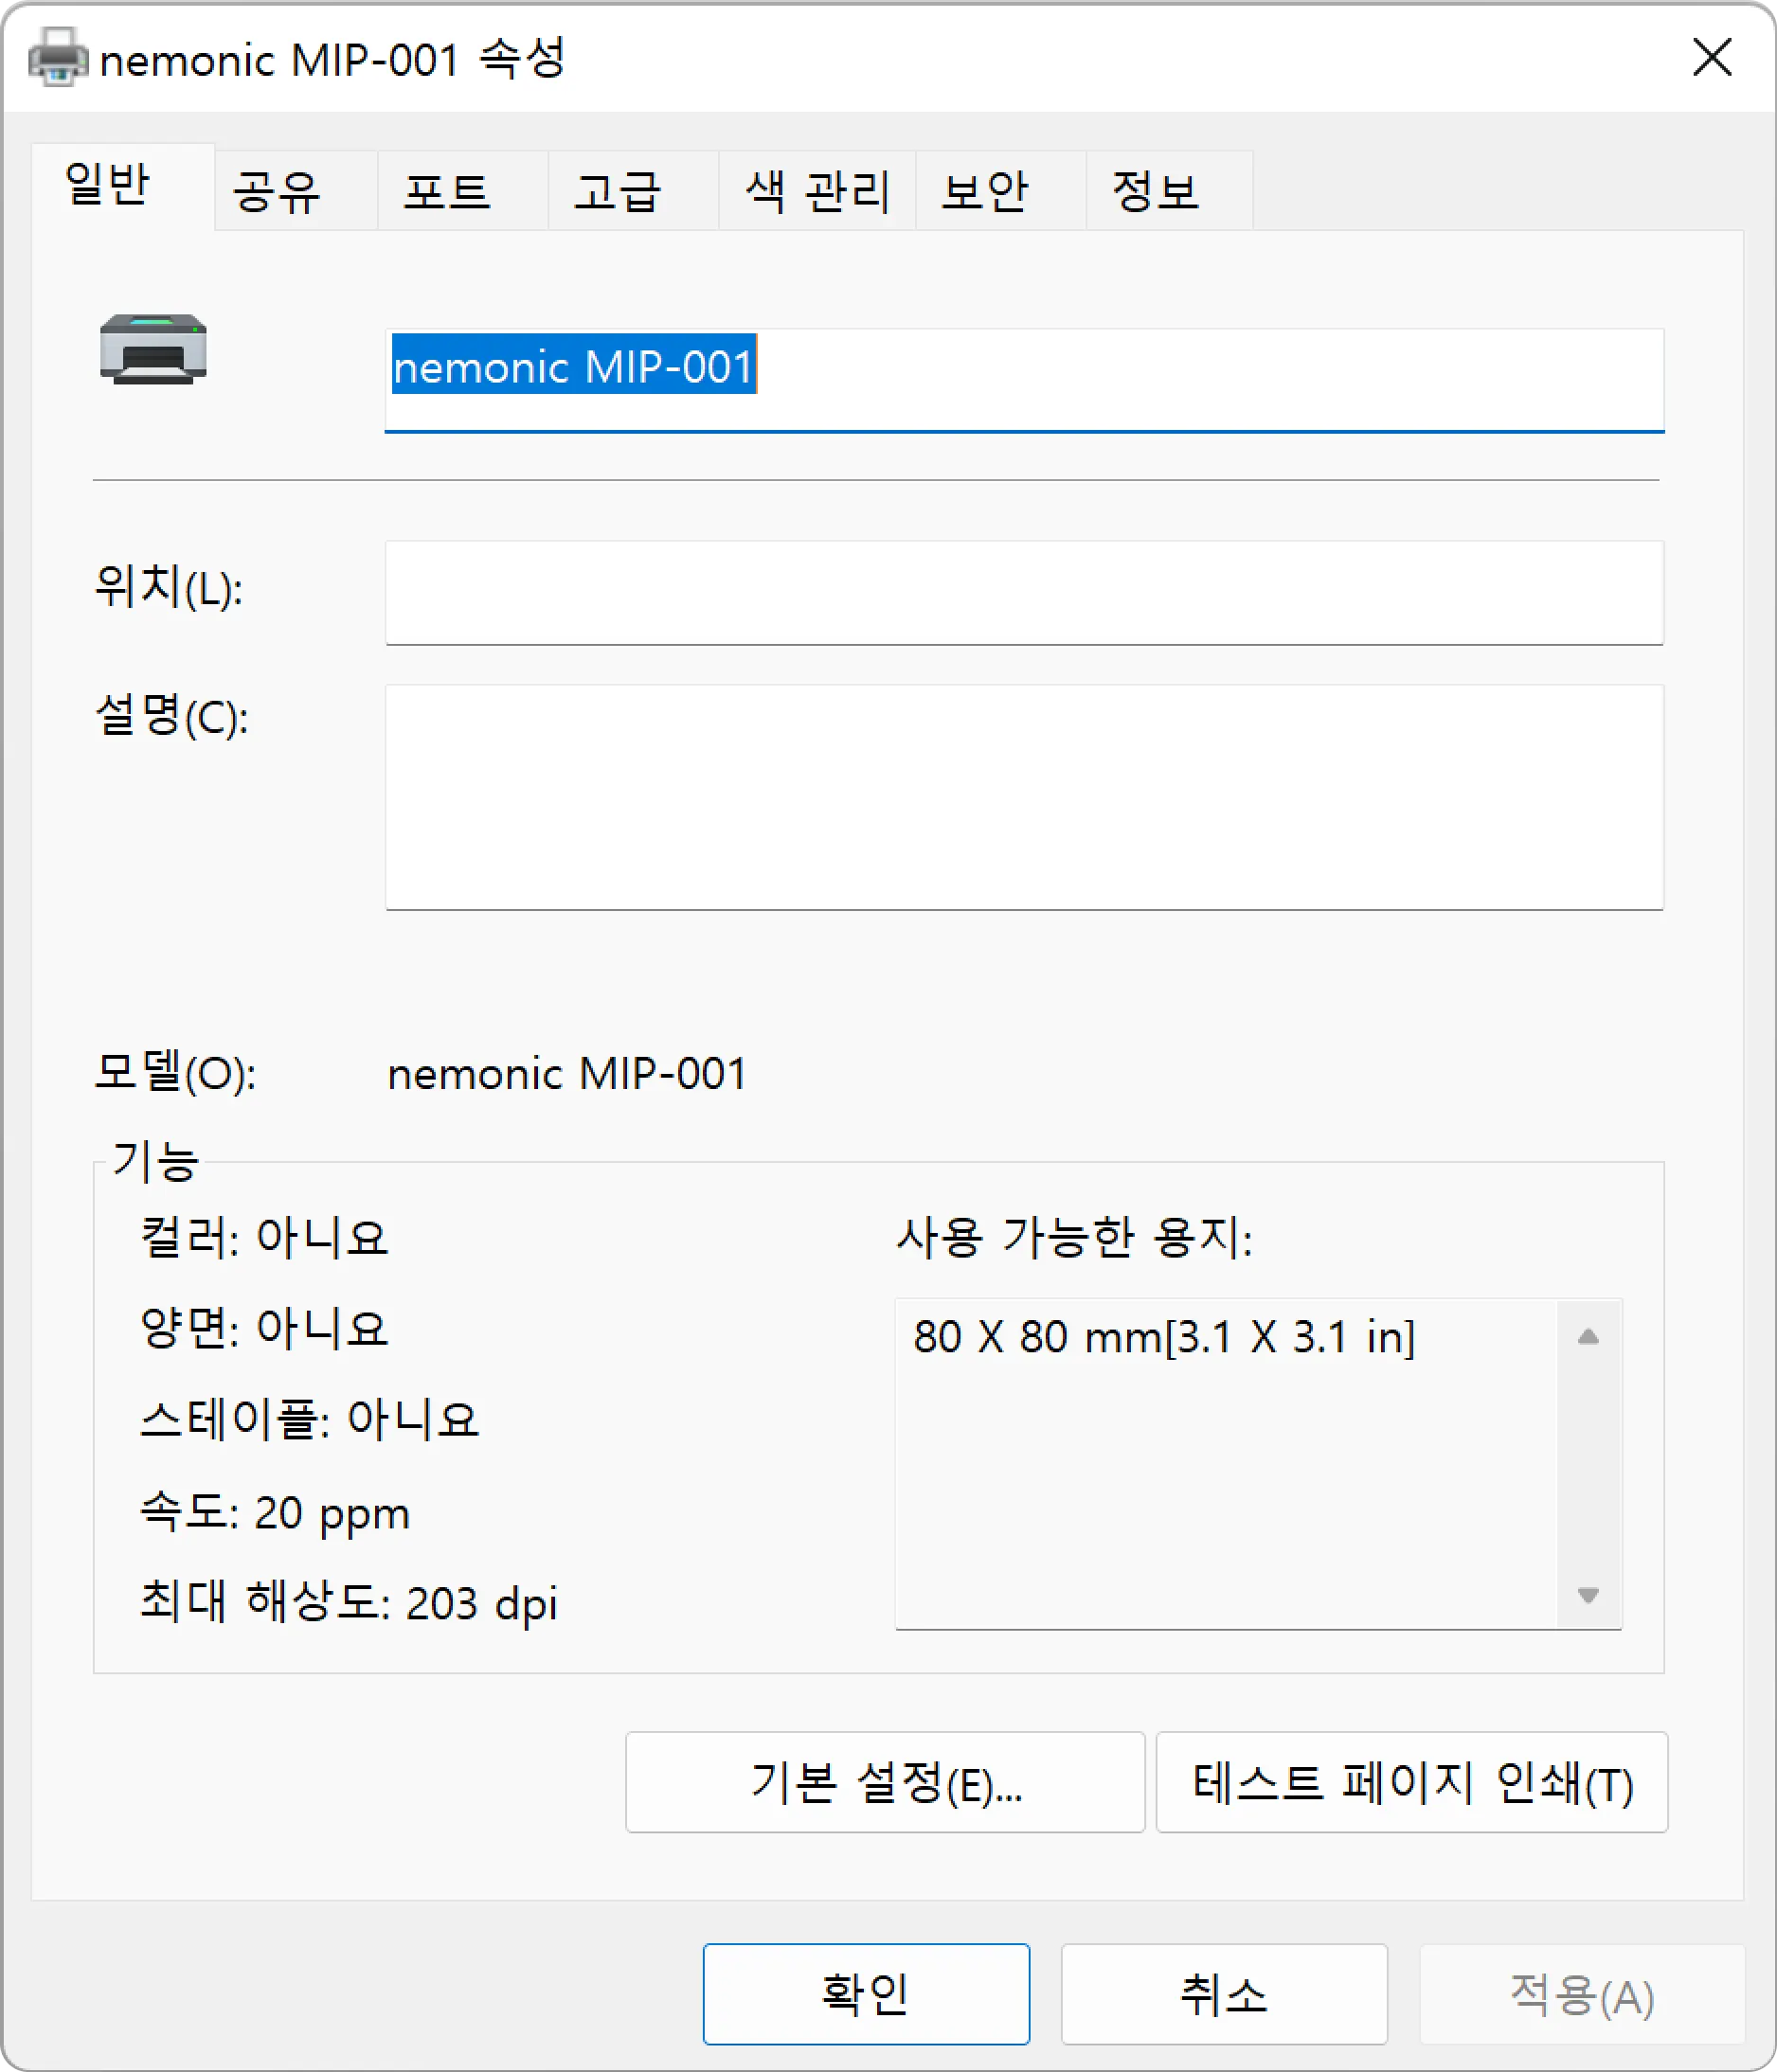Go to the 고급 tab
Viewport: 1777px width, 2072px height.
633,190
